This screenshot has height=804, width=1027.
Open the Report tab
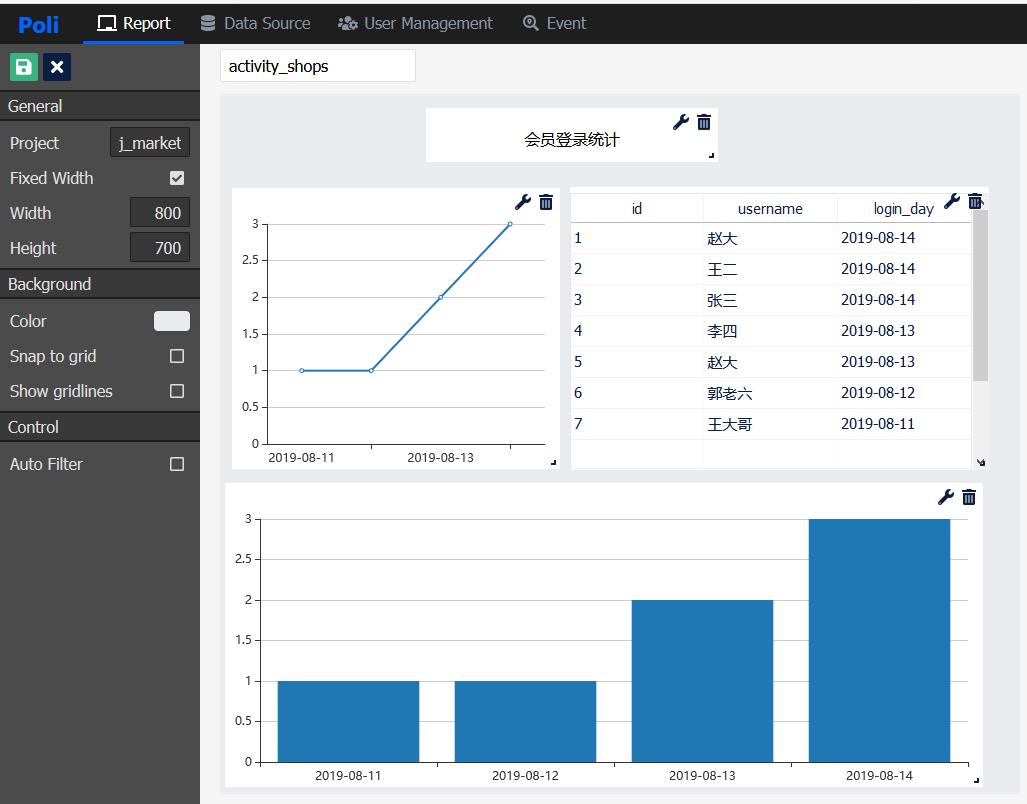pyautogui.click(x=134, y=24)
